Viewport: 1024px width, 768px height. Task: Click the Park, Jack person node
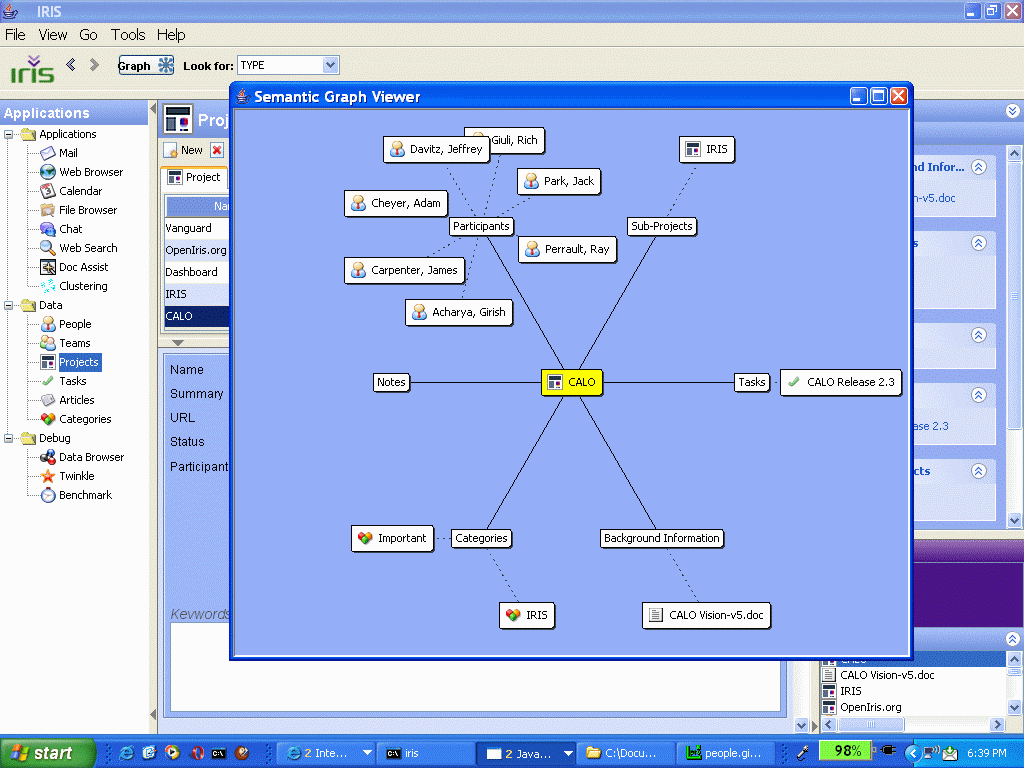(559, 182)
